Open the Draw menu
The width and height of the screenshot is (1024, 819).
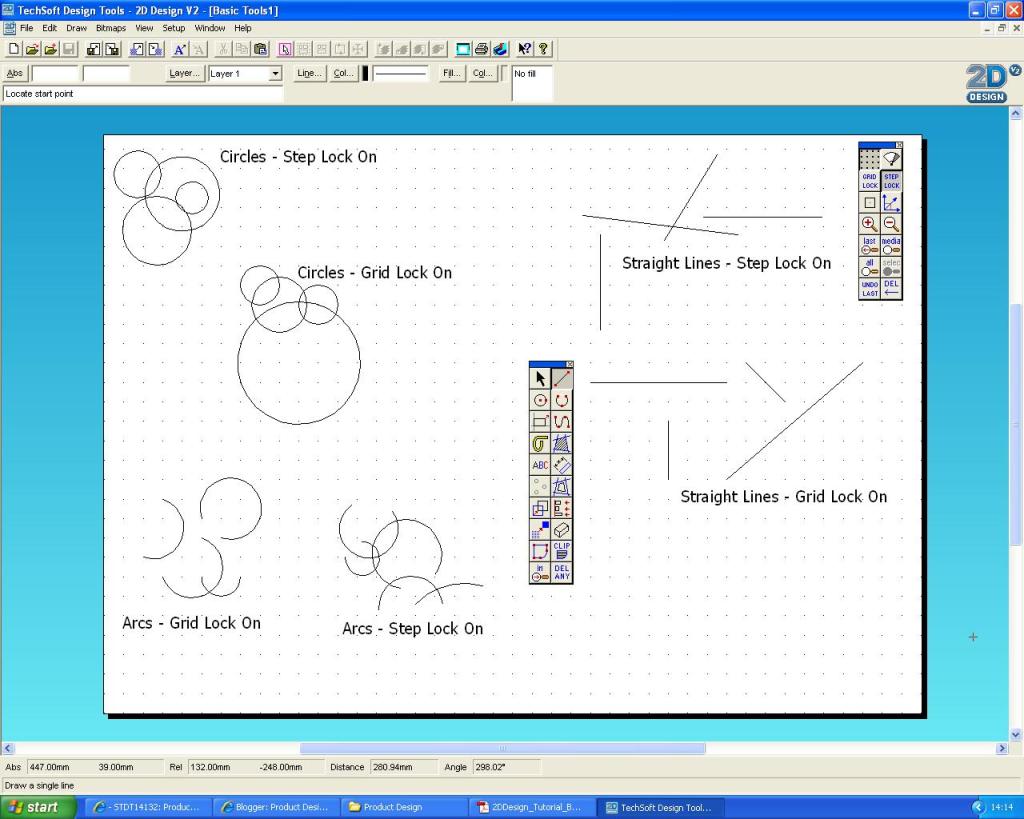pos(76,27)
